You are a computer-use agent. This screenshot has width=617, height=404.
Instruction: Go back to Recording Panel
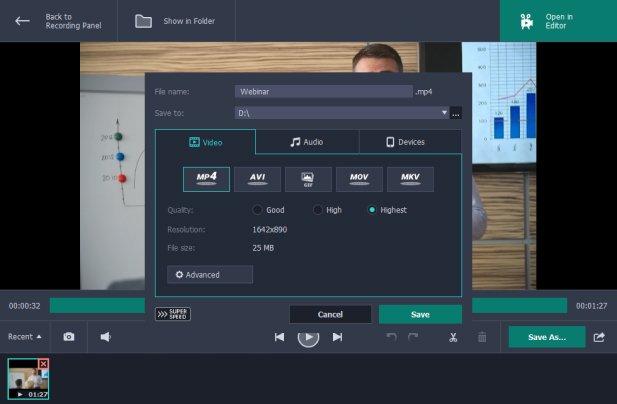point(58,21)
